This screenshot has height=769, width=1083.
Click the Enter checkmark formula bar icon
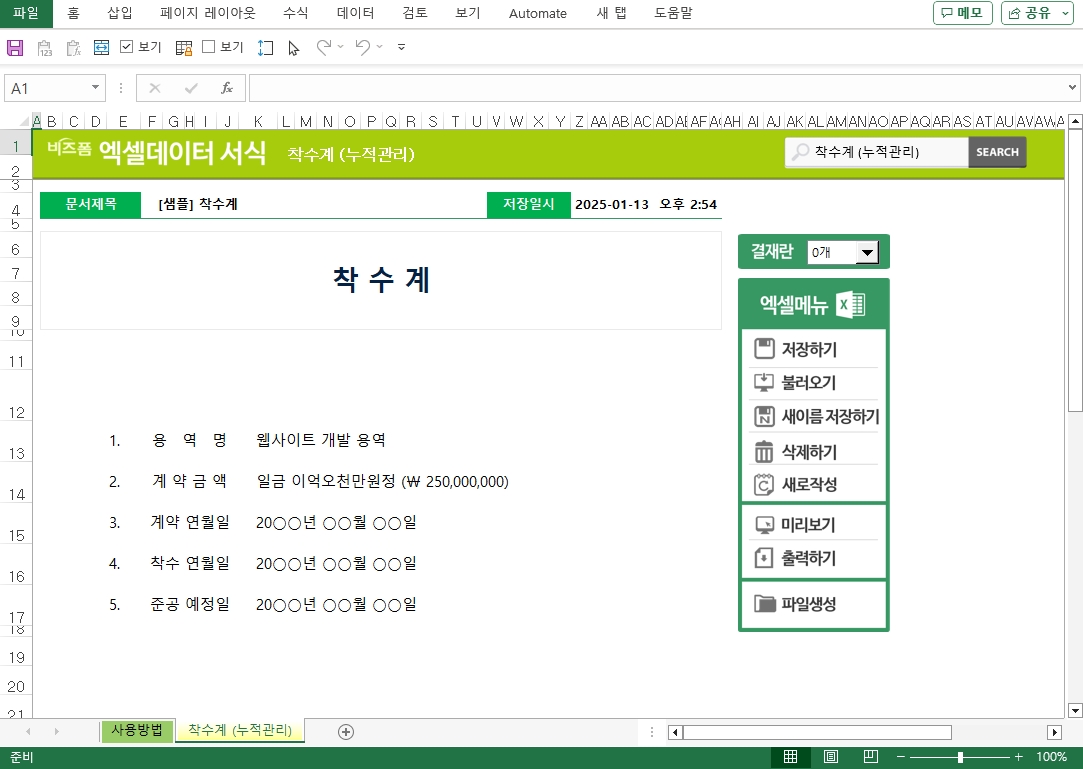pos(191,88)
